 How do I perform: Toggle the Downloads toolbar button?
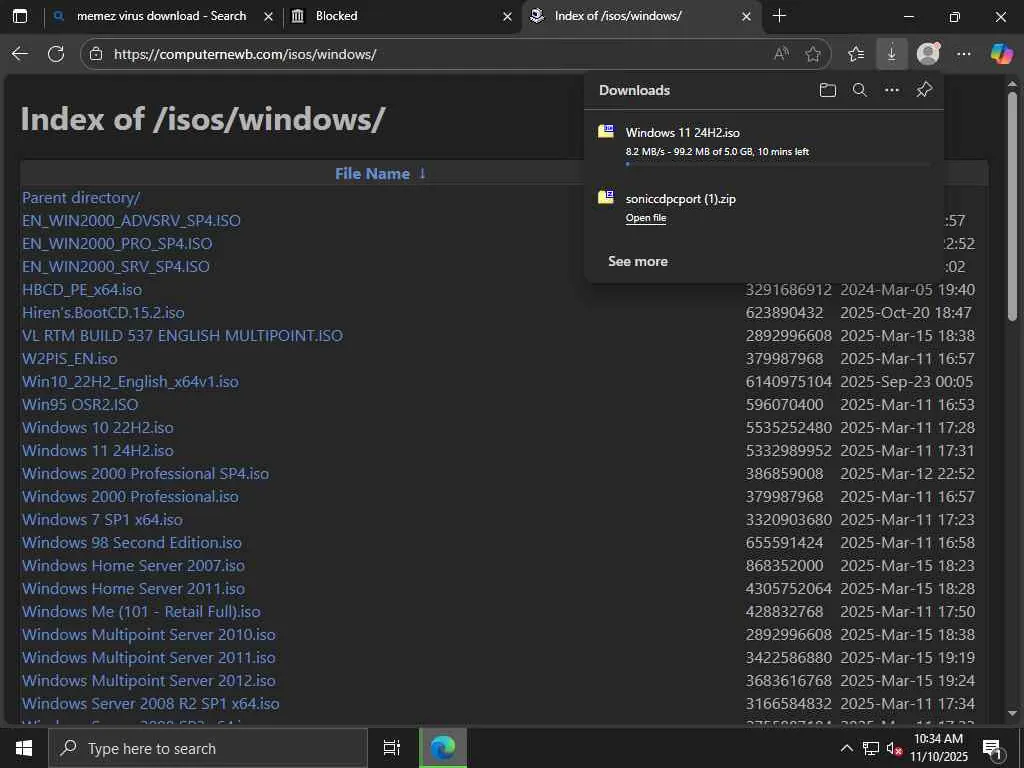891,54
